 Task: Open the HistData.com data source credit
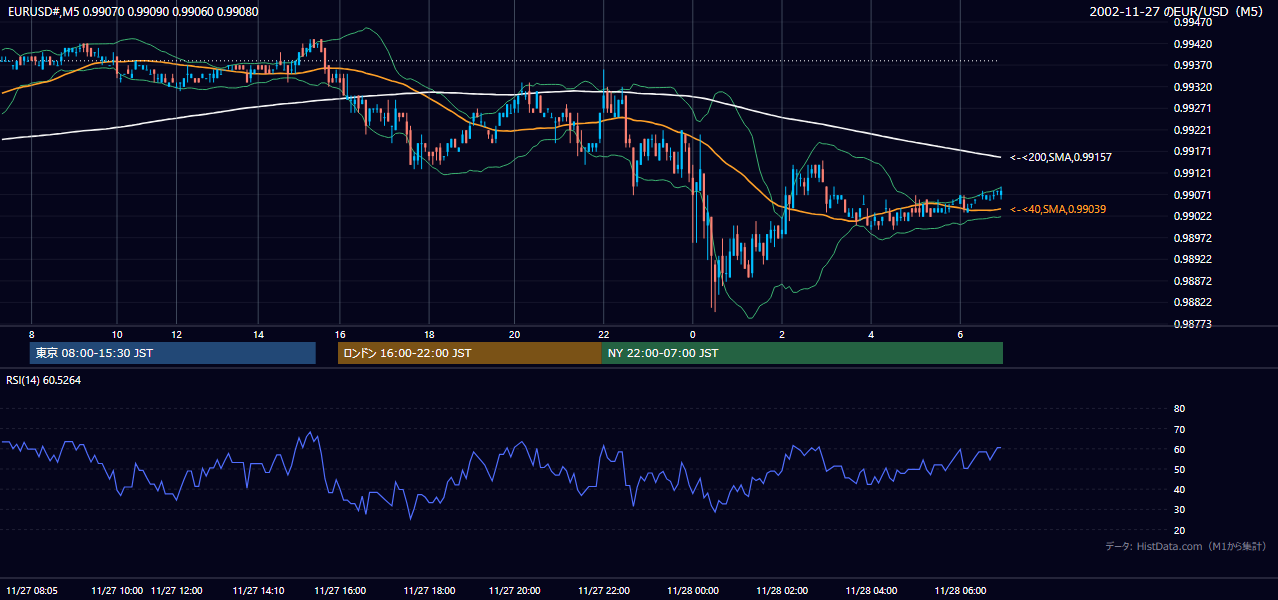[1186, 546]
